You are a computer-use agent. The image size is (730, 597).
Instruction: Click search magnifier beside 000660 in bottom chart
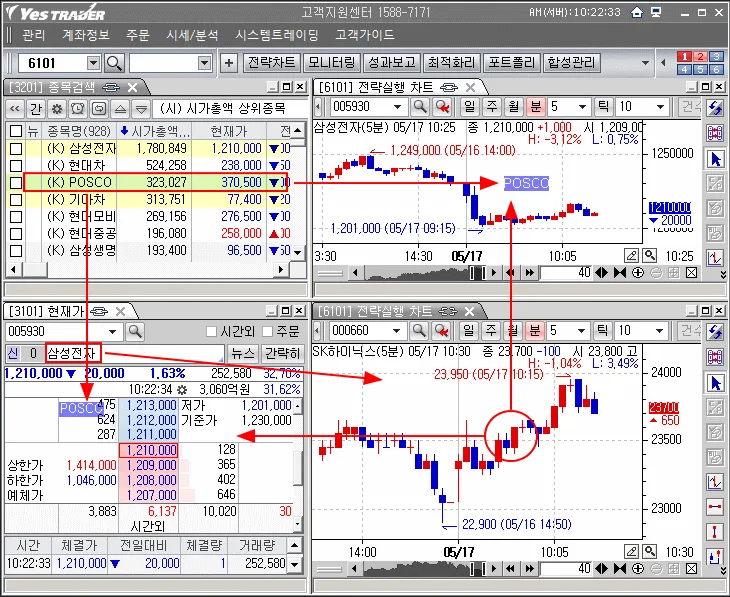(419, 331)
